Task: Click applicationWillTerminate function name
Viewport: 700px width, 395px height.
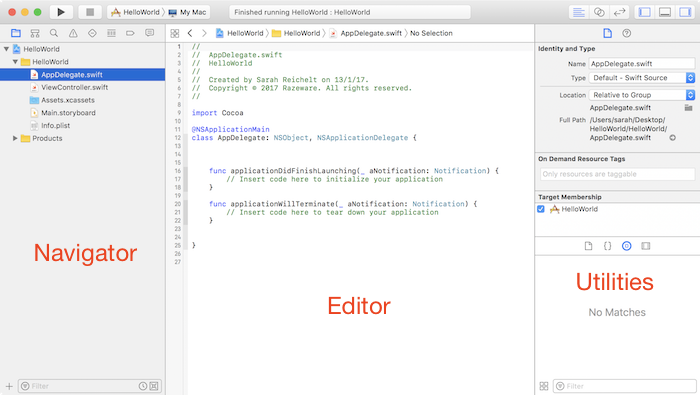Action: click(x=283, y=204)
